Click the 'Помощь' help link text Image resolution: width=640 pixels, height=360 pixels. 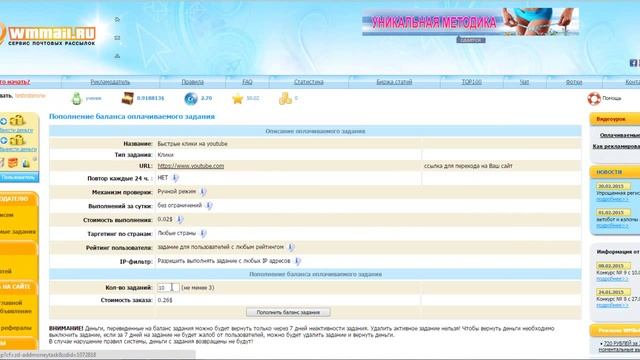click(611, 98)
